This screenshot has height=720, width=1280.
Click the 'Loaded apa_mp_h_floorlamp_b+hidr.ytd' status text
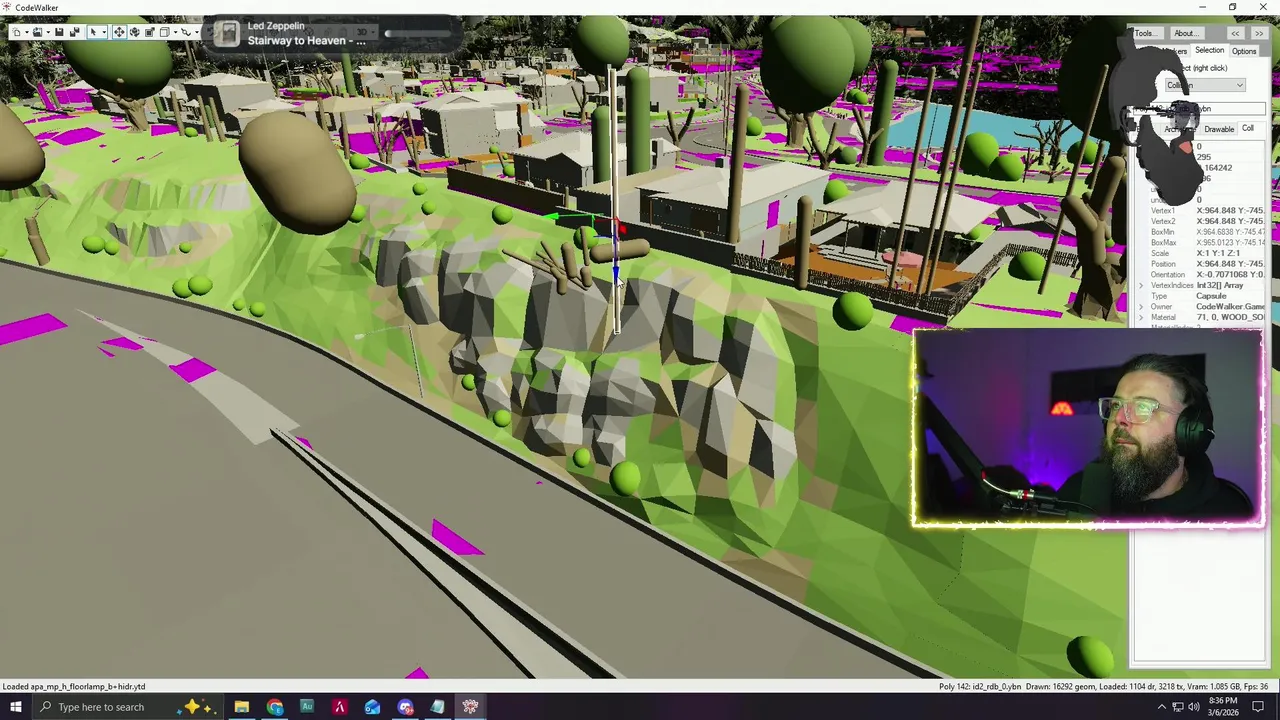click(x=74, y=686)
